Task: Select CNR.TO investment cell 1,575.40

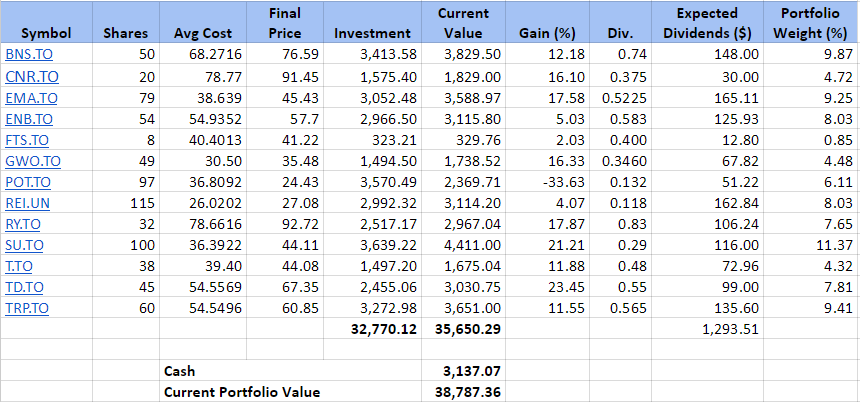Action: (x=372, y=77)
